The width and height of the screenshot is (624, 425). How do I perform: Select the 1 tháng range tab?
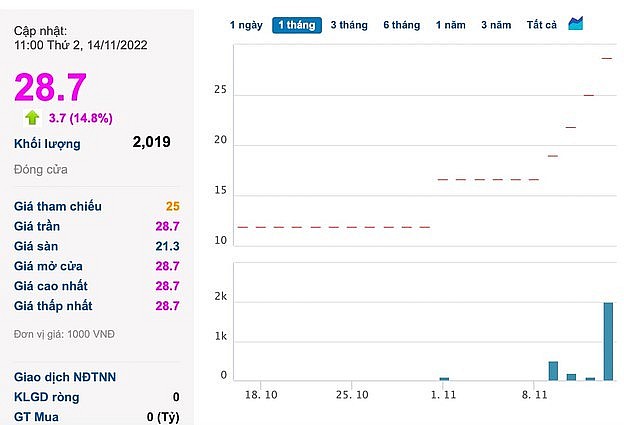point(296,24)
